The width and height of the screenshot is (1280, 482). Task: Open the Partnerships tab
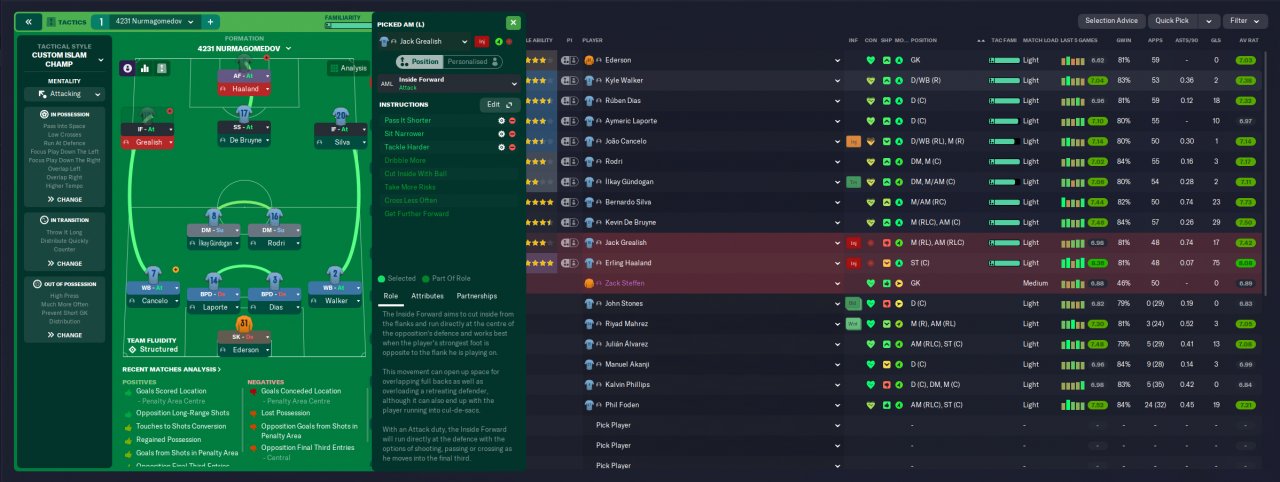point(476,296)
